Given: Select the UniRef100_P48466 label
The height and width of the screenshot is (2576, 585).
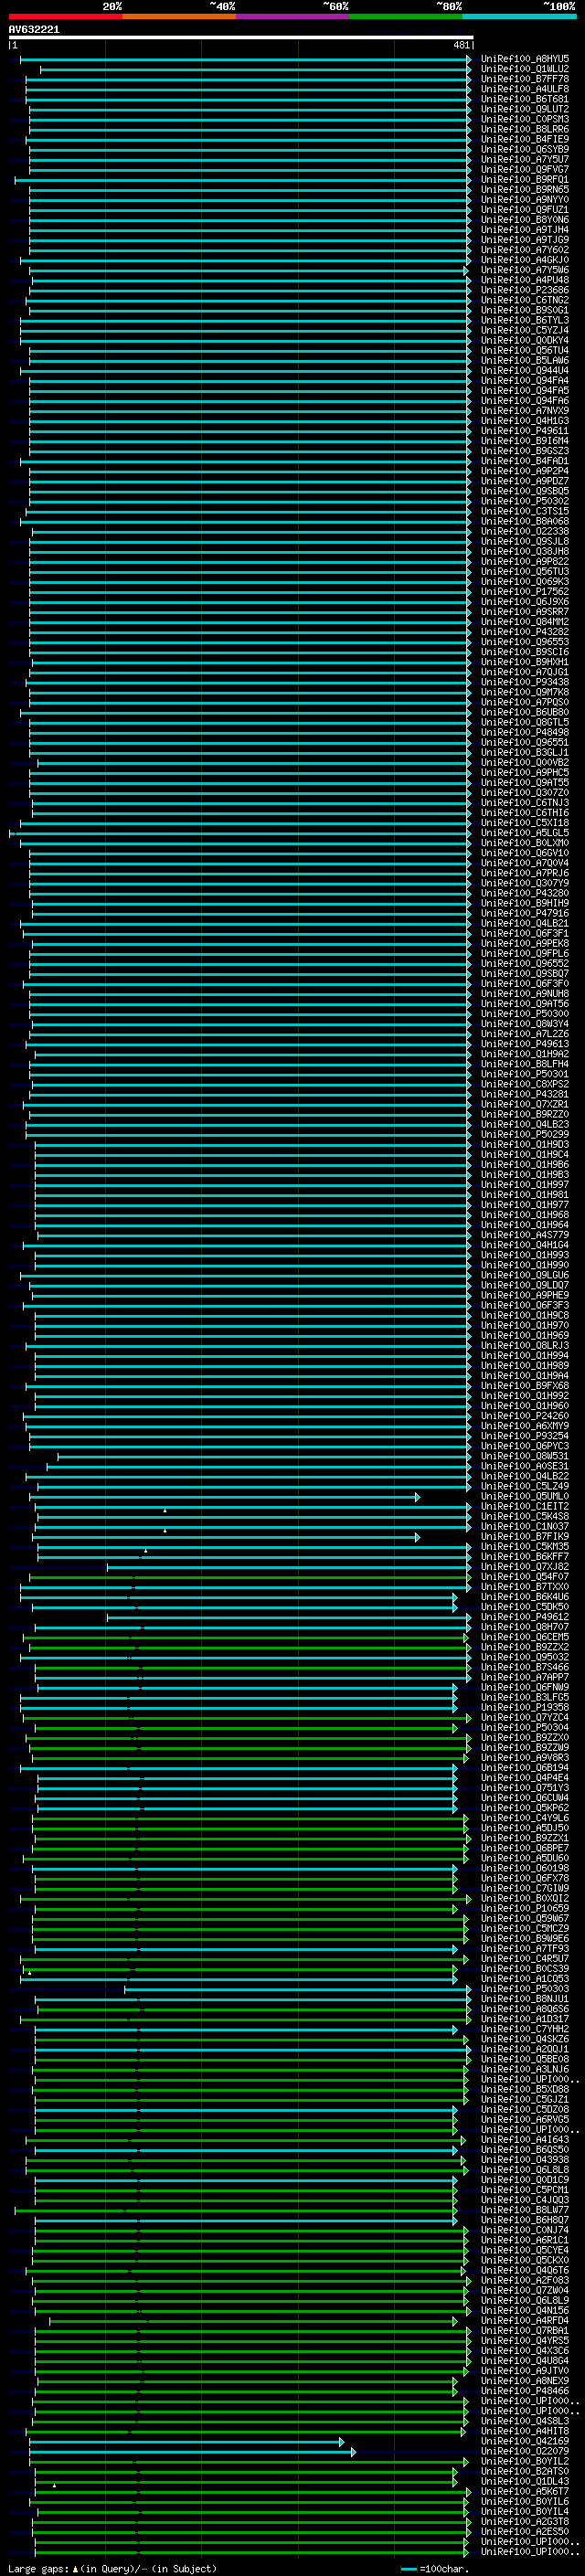Looking at the screenshot, I should pyautogui.click(x=525, y=2391).
